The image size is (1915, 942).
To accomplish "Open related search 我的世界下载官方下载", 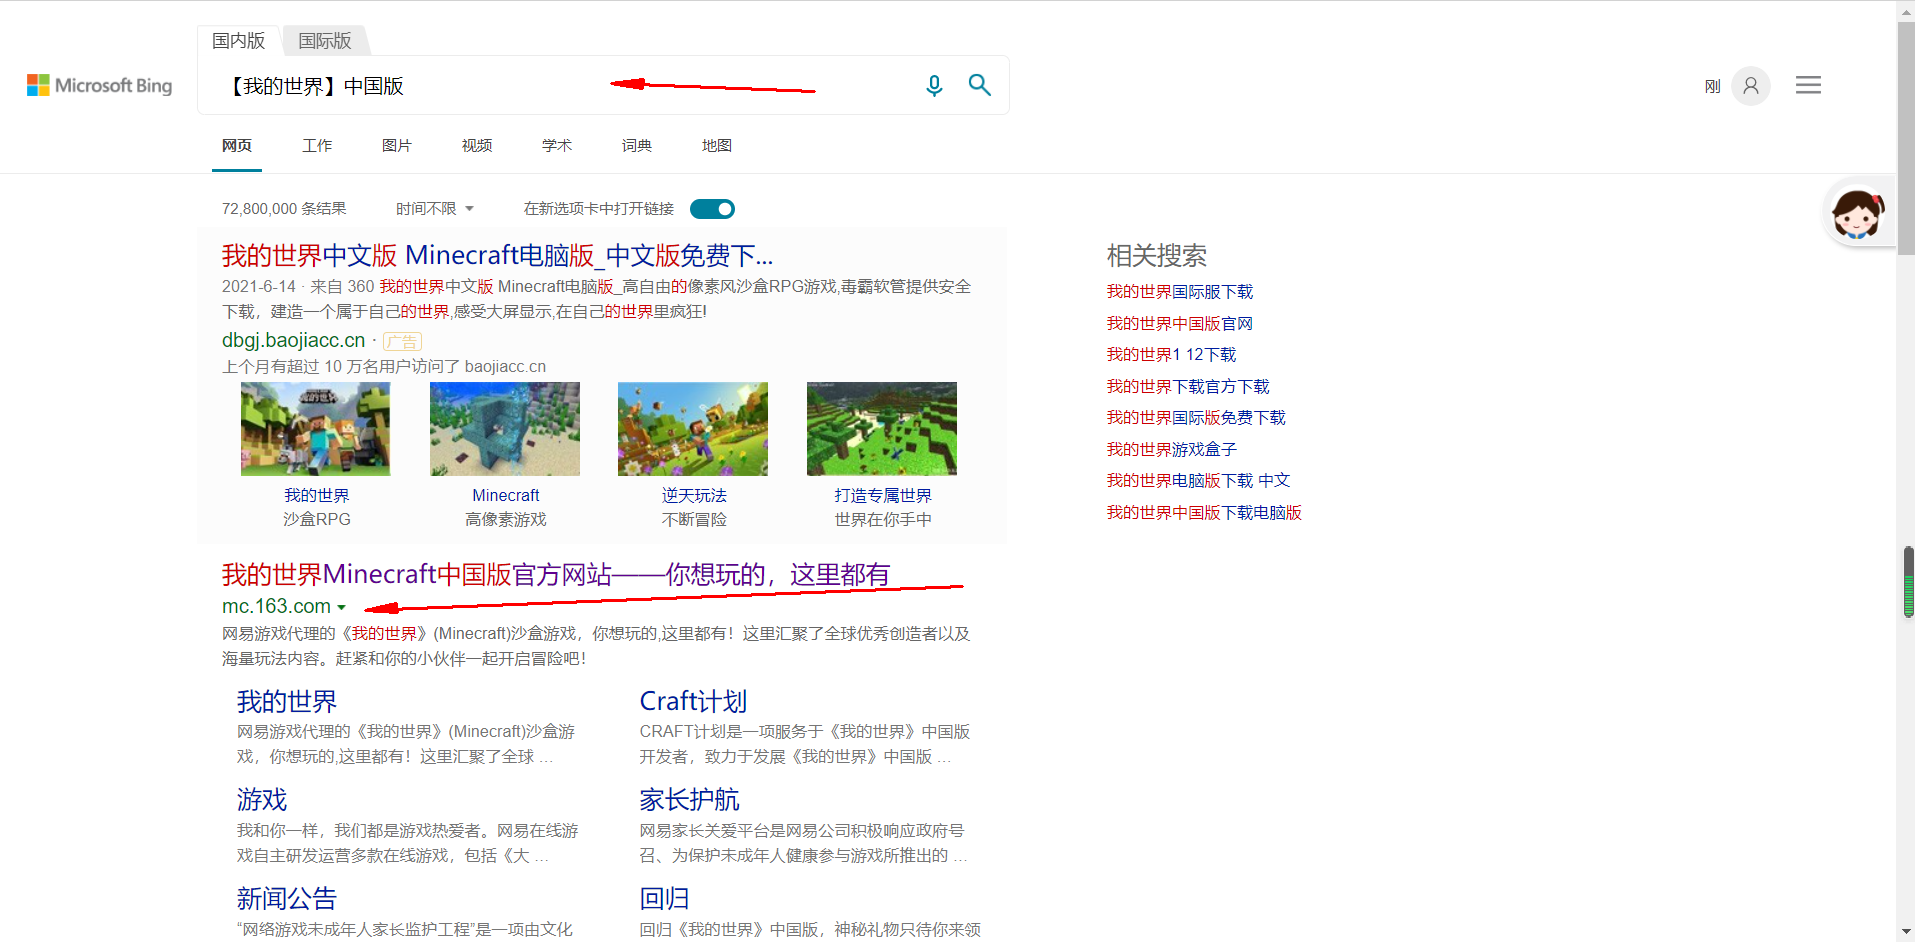I will (x=1188, y=387).
